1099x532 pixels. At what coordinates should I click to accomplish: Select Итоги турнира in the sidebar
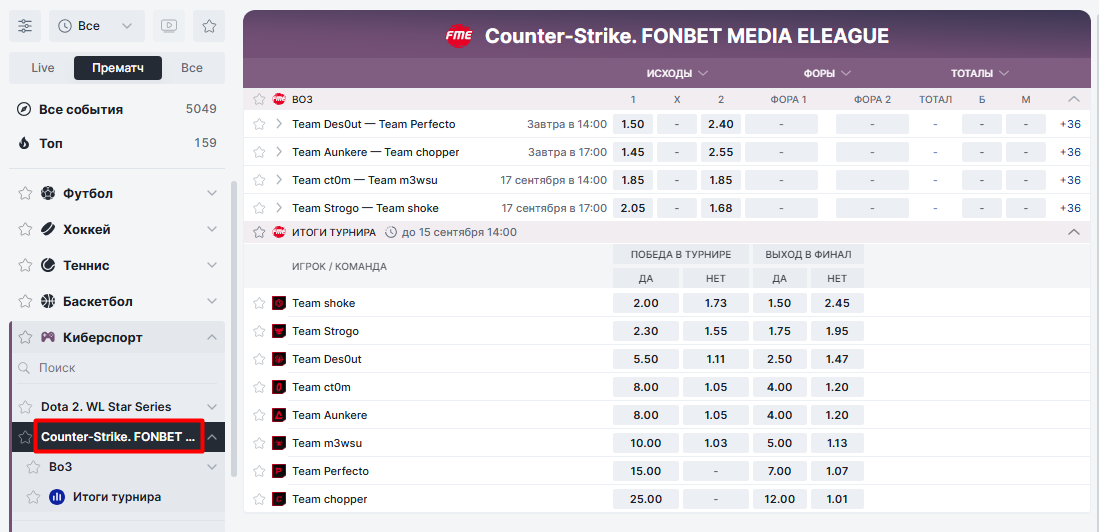tap(117, 497)
